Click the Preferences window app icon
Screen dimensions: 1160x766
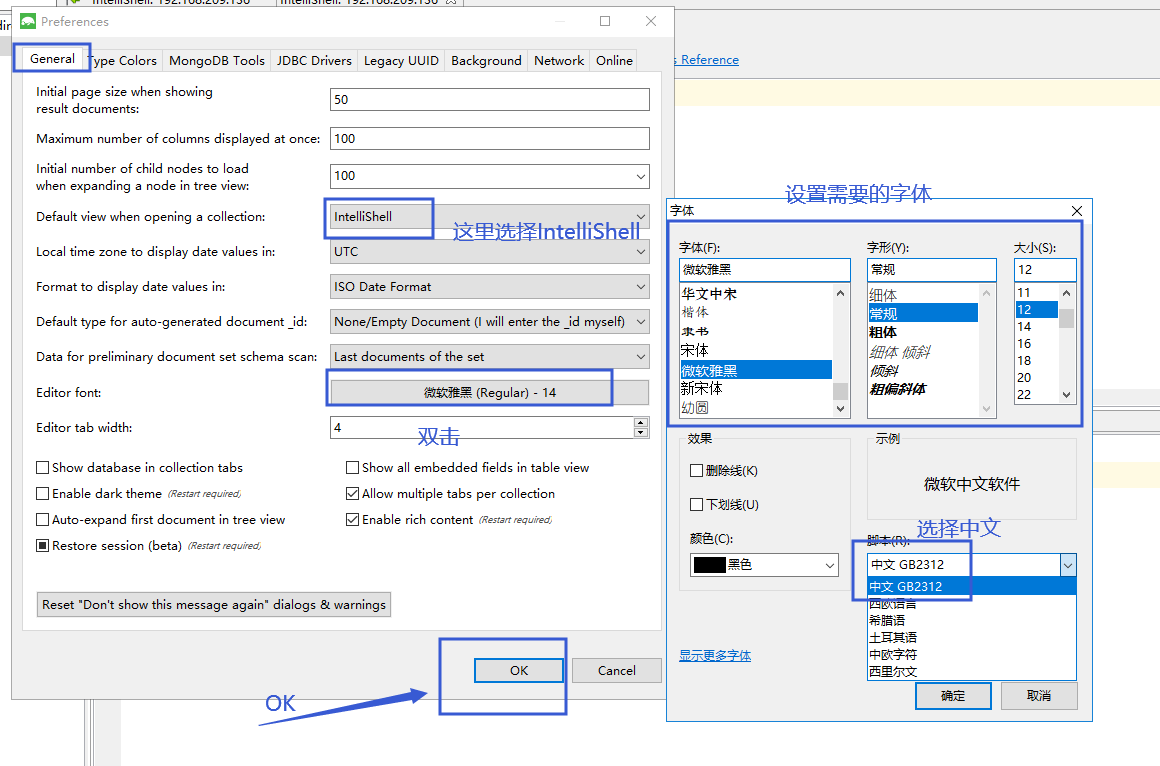pos(28,21)
